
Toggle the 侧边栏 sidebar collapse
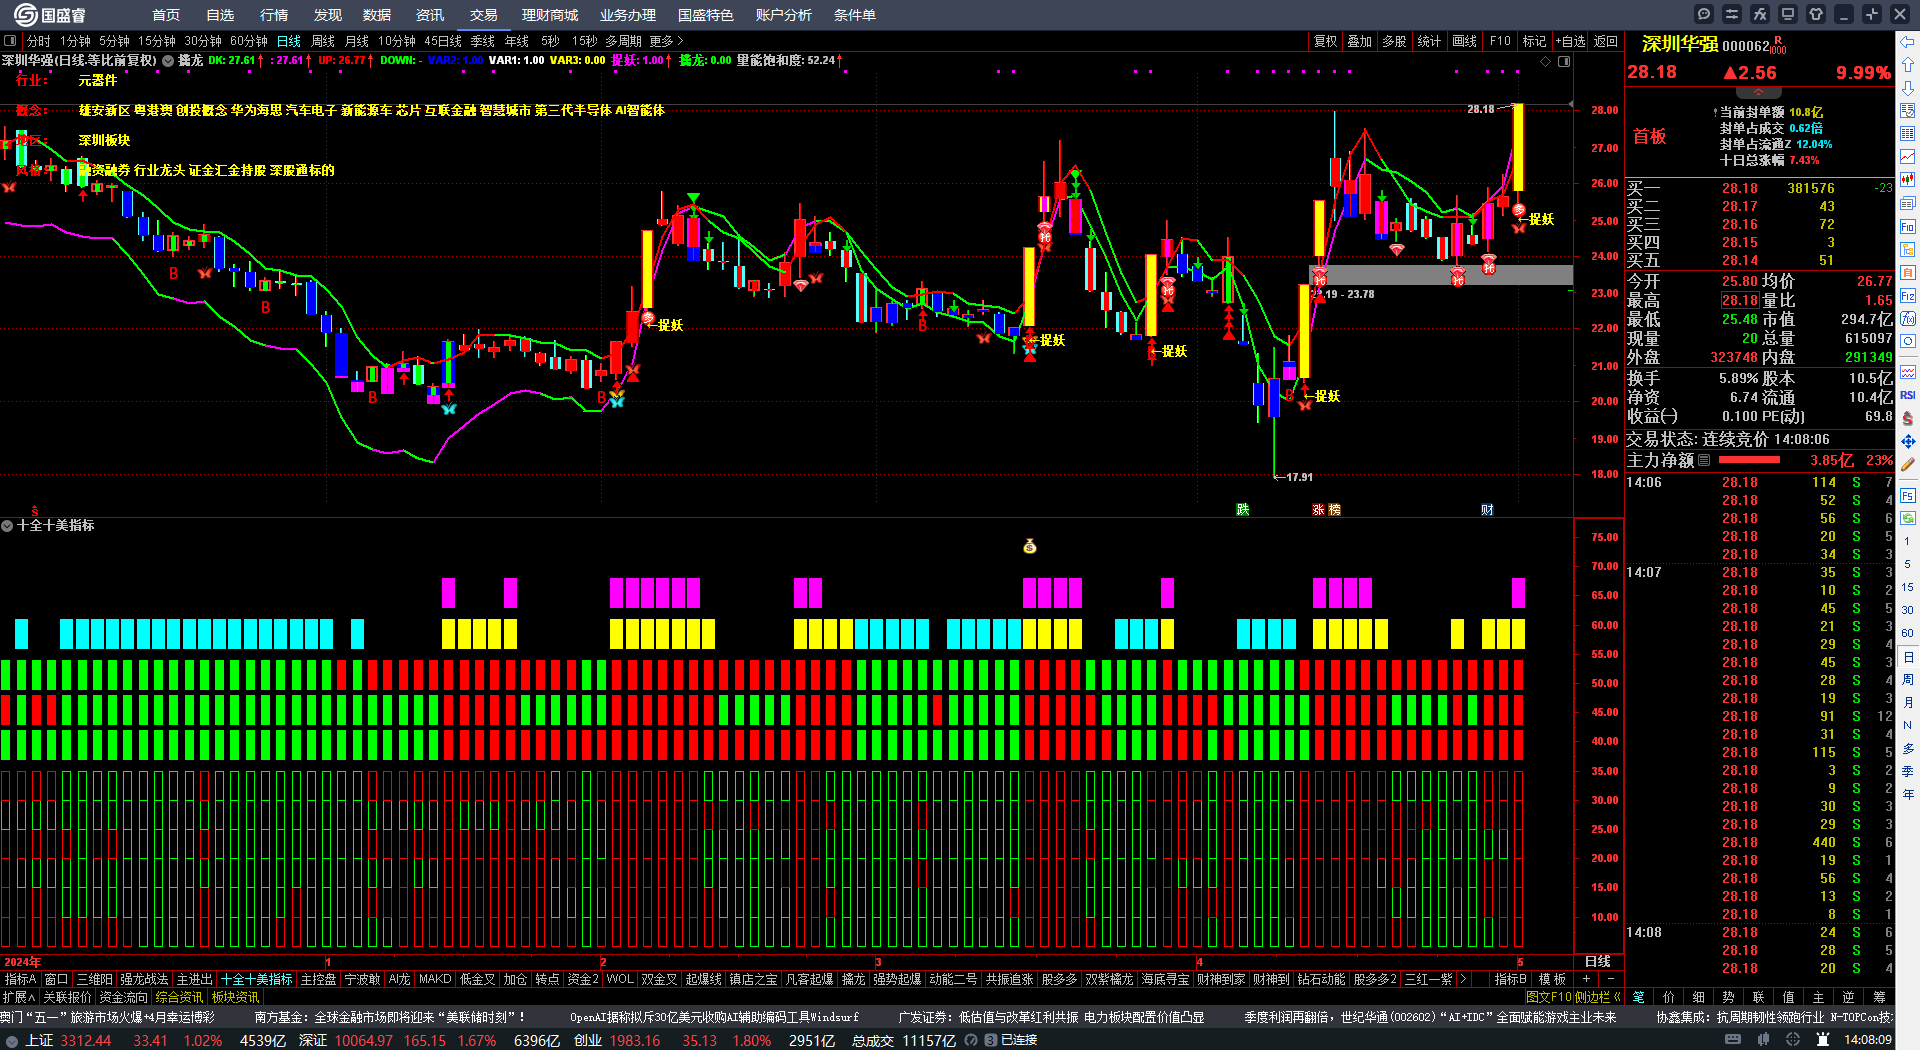[1597, 996]
